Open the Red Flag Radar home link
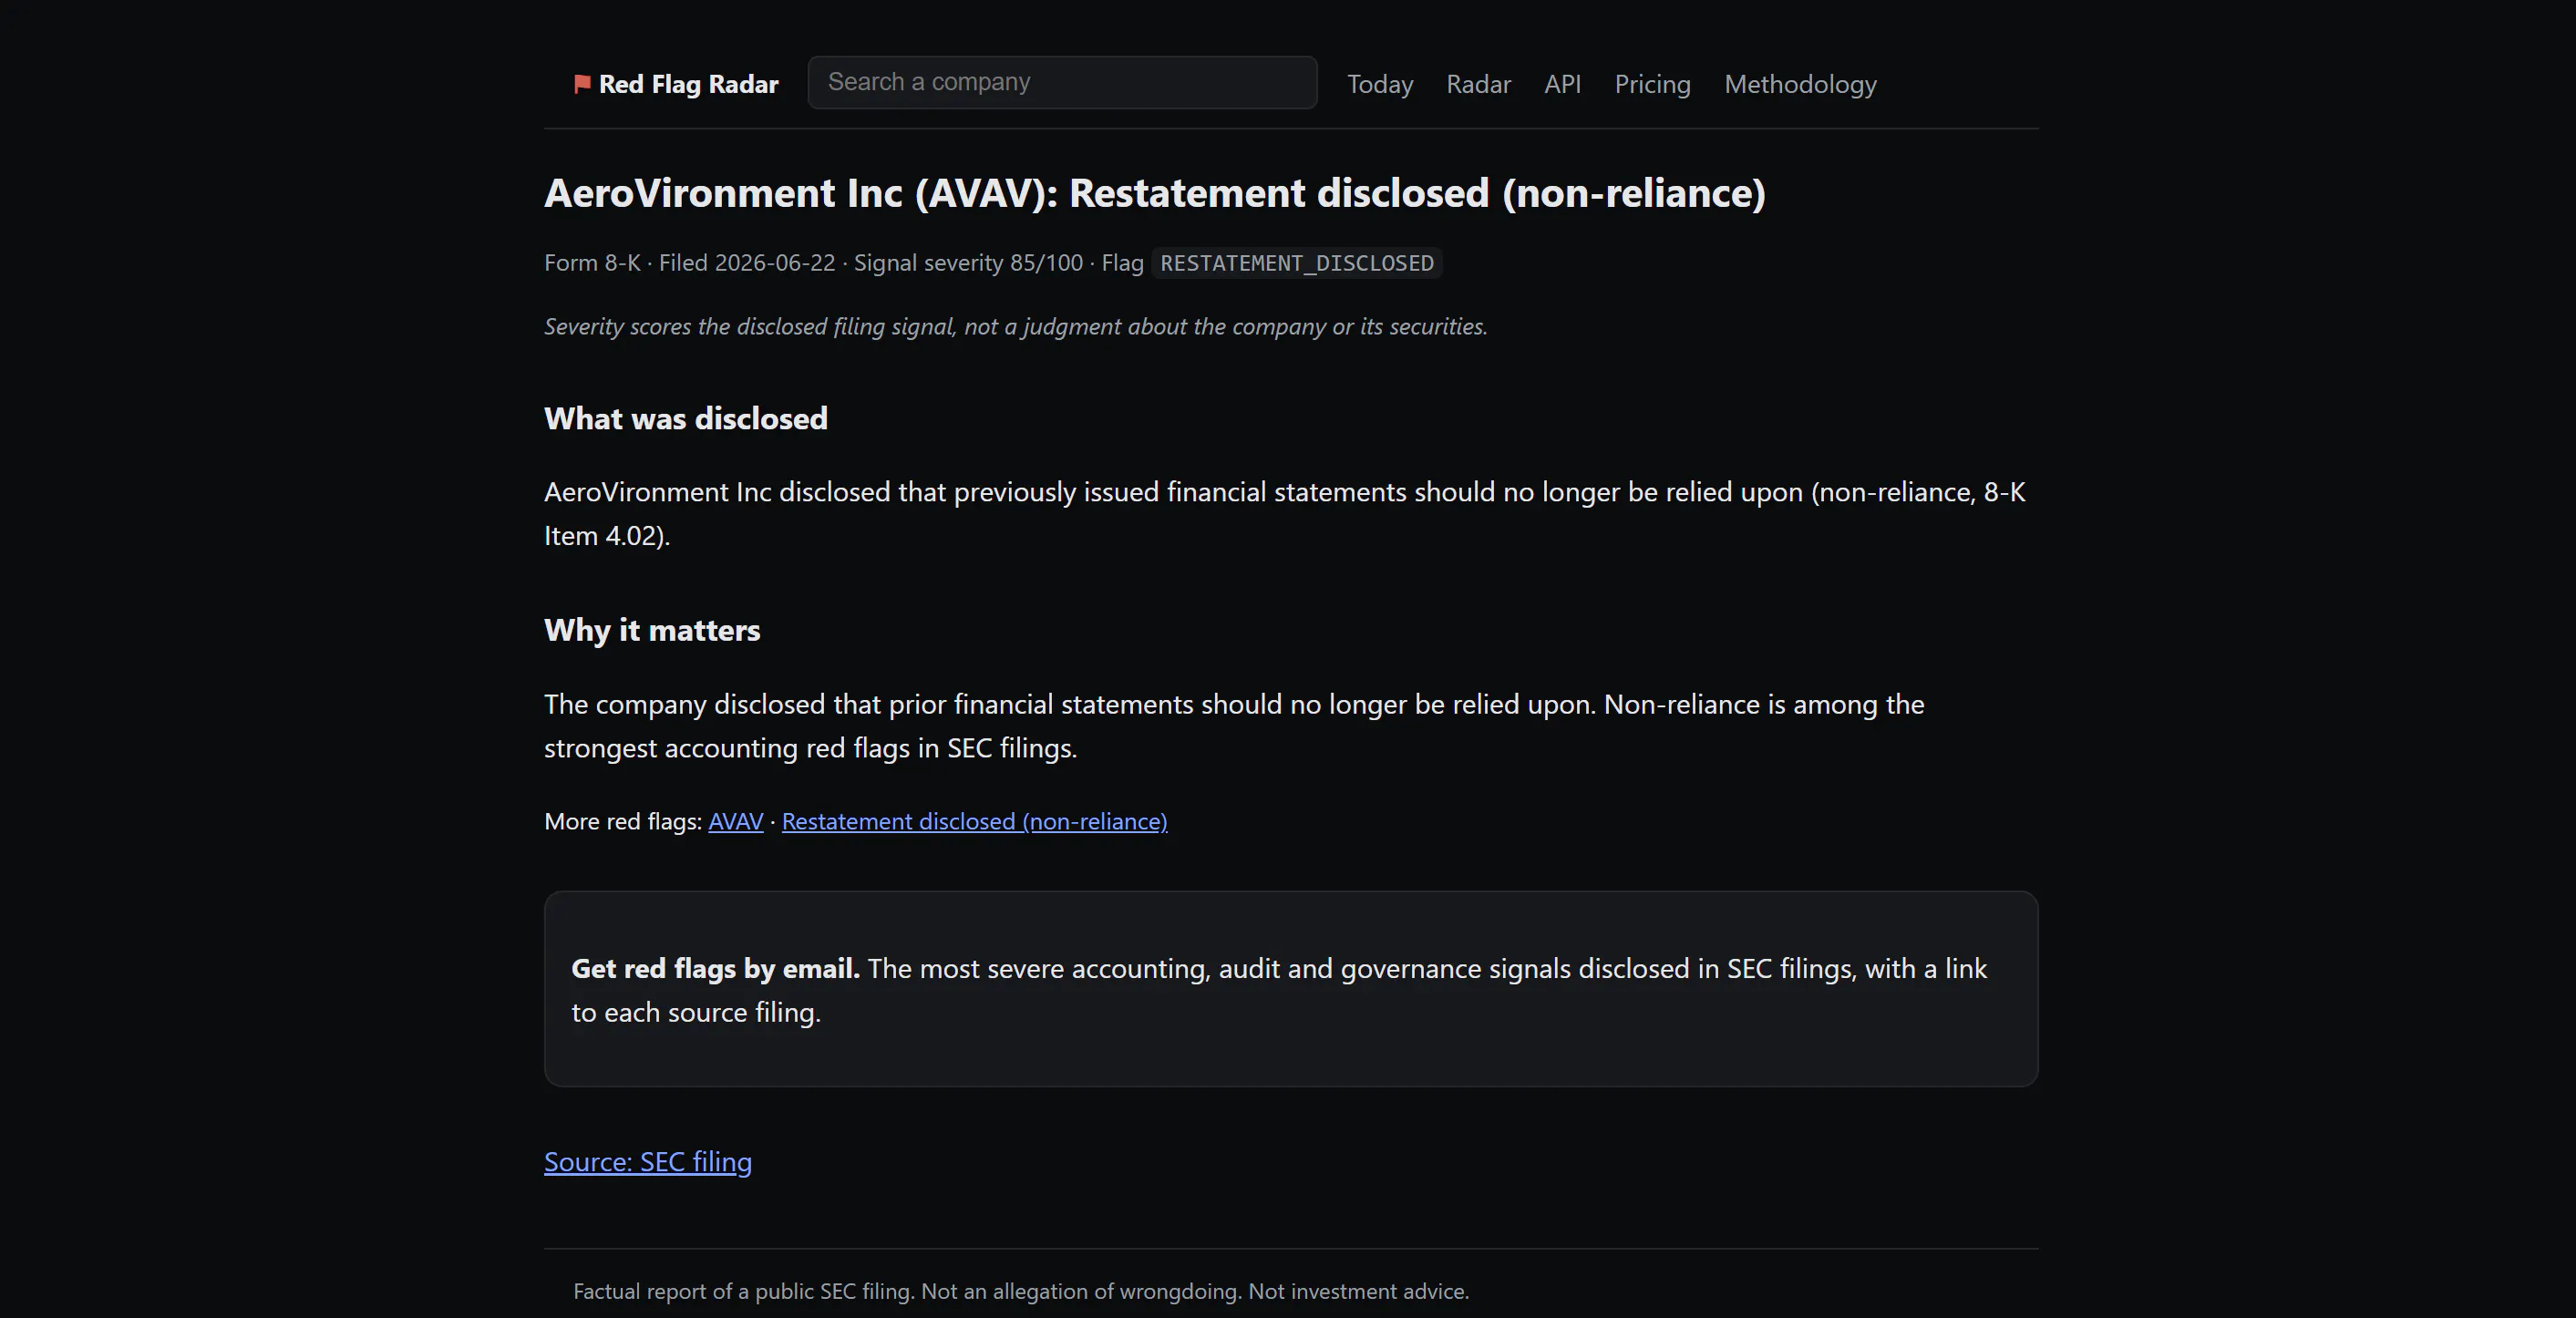This screenshot has height=1318, width=2576. pyautogui.click(x=676, y=84)
